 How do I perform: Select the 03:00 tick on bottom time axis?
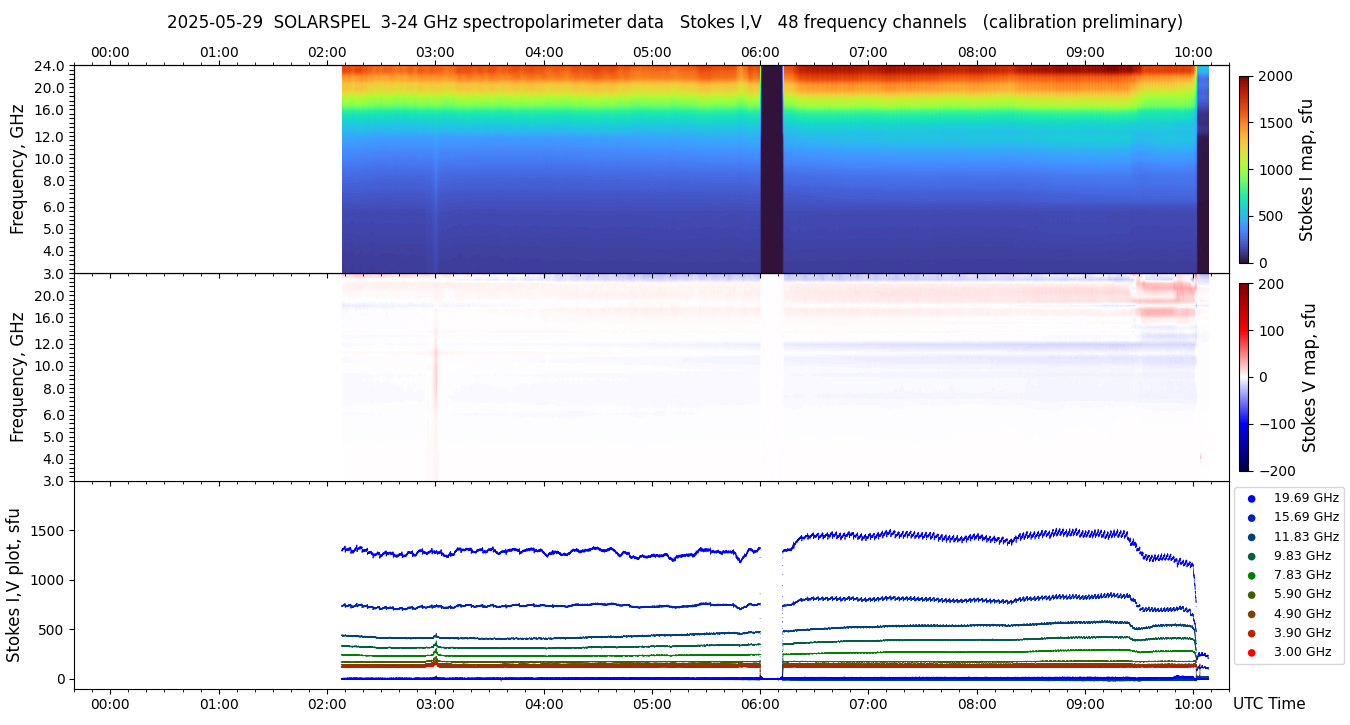(435, 704)
